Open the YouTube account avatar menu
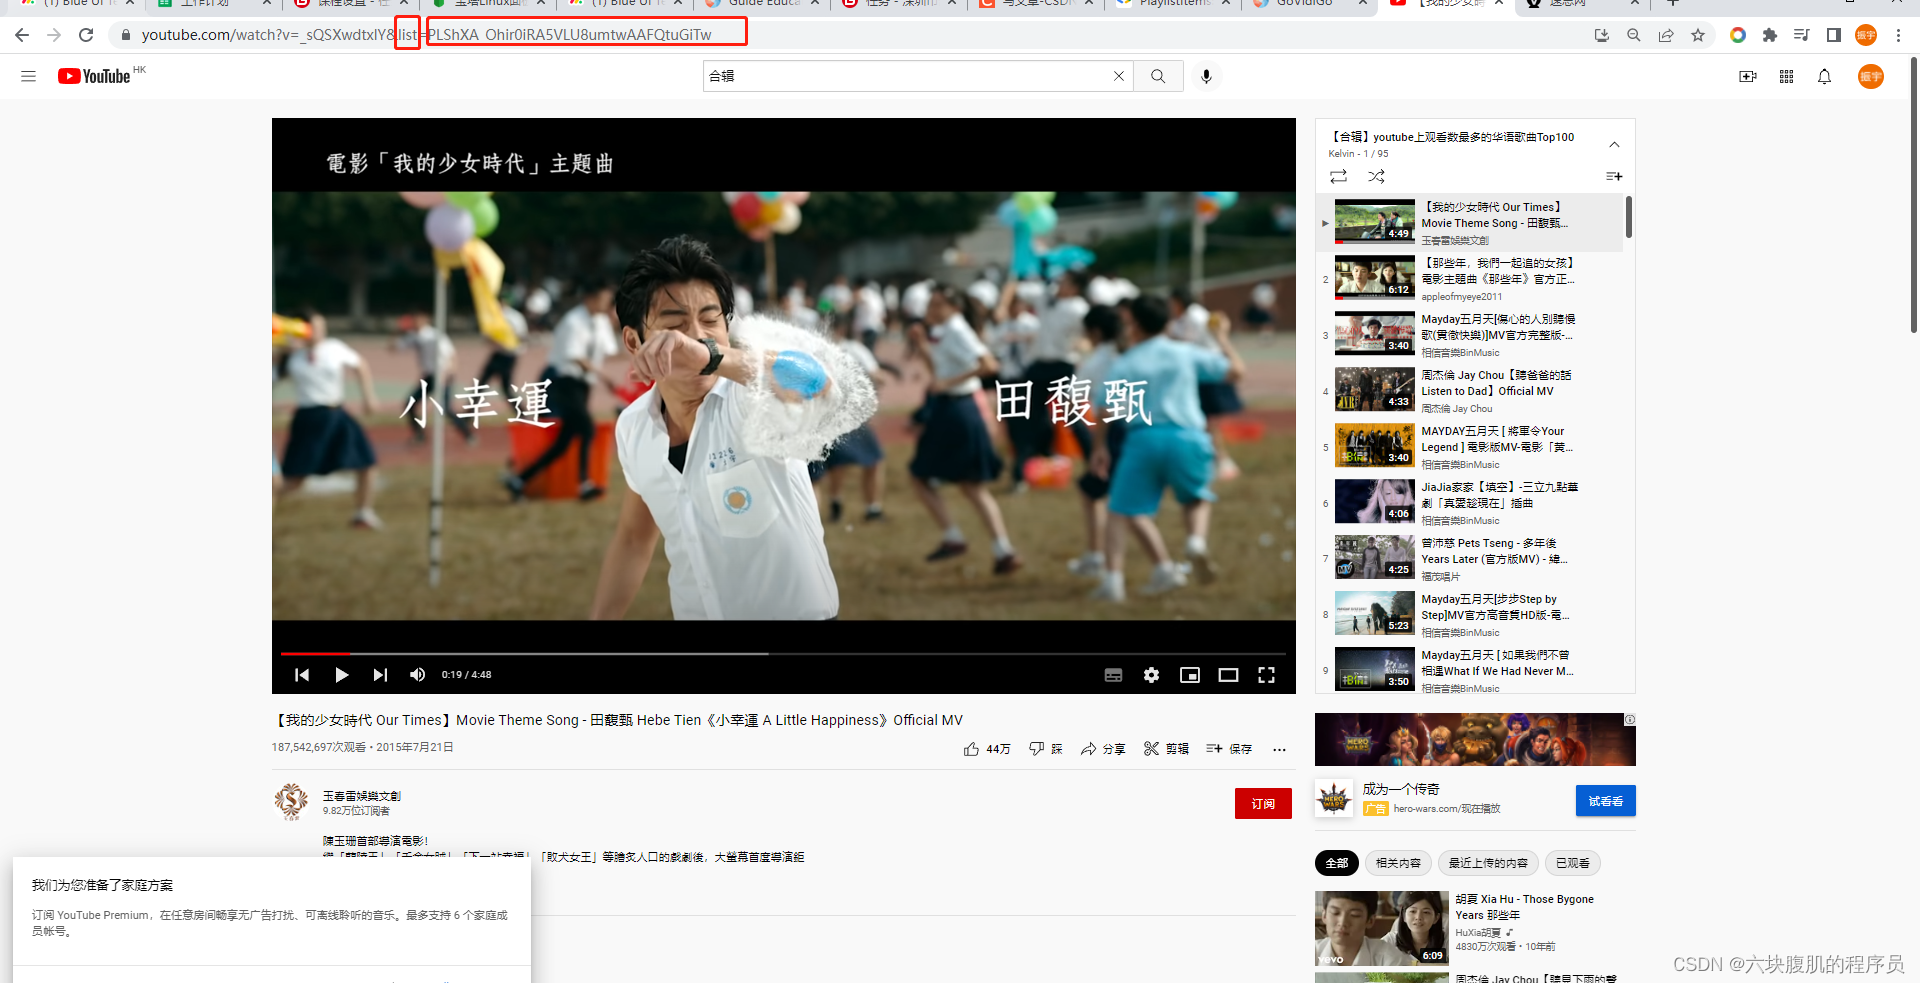This screenshot has width=1920, height=983. point(1871,76)
